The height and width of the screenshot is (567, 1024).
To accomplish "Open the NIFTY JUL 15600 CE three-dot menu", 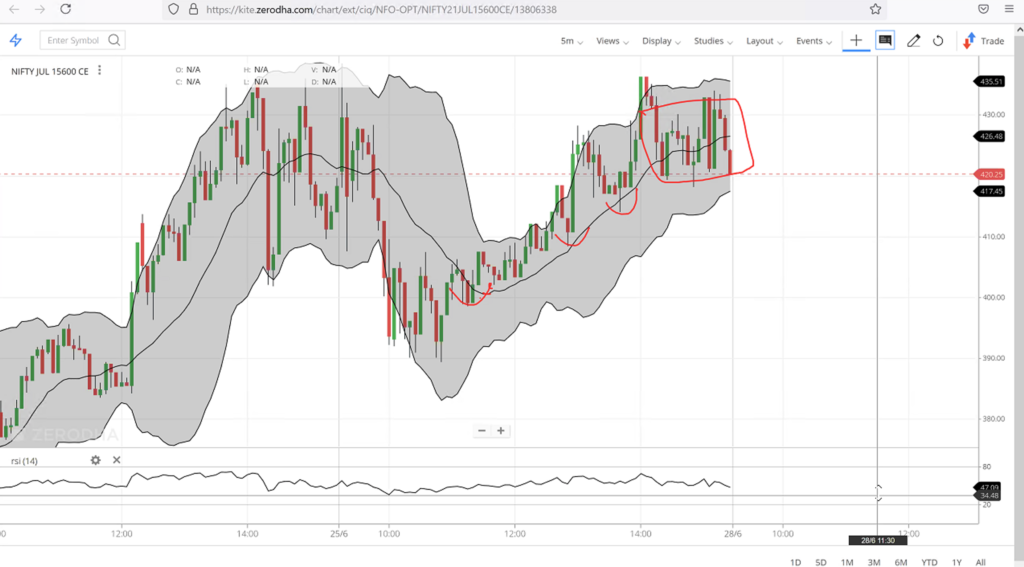I will (x=100, y=70).
